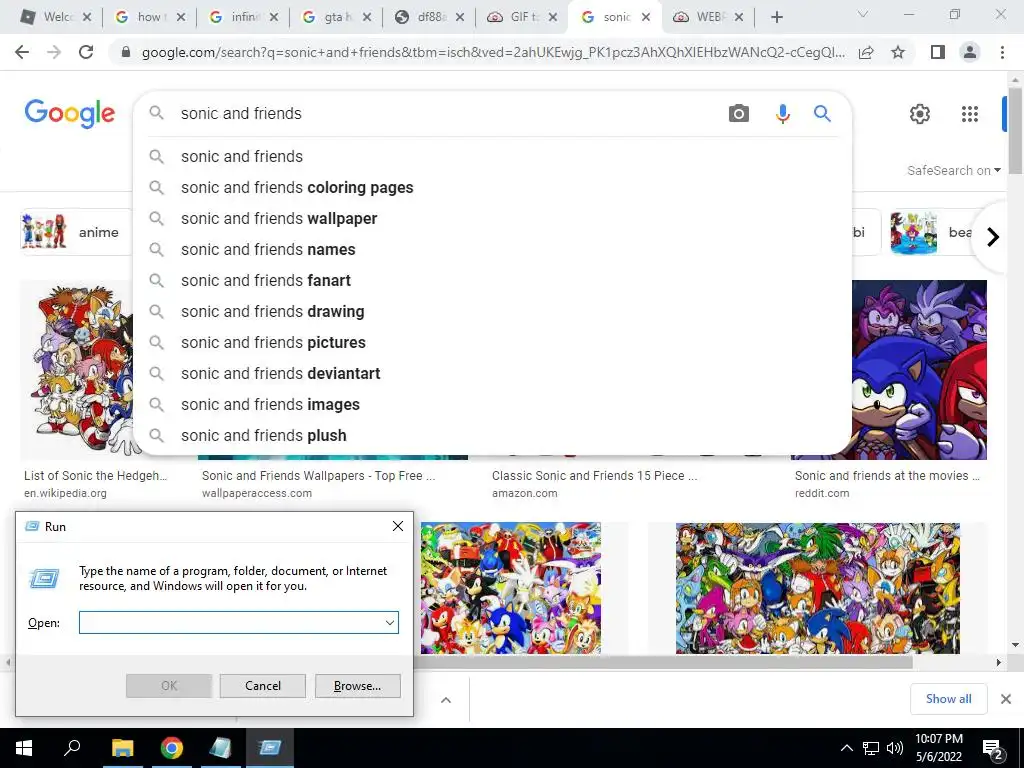The width and height of the screenshot is (1024, 768).
Task: Open network status in system tray
Action: point(871,748)
